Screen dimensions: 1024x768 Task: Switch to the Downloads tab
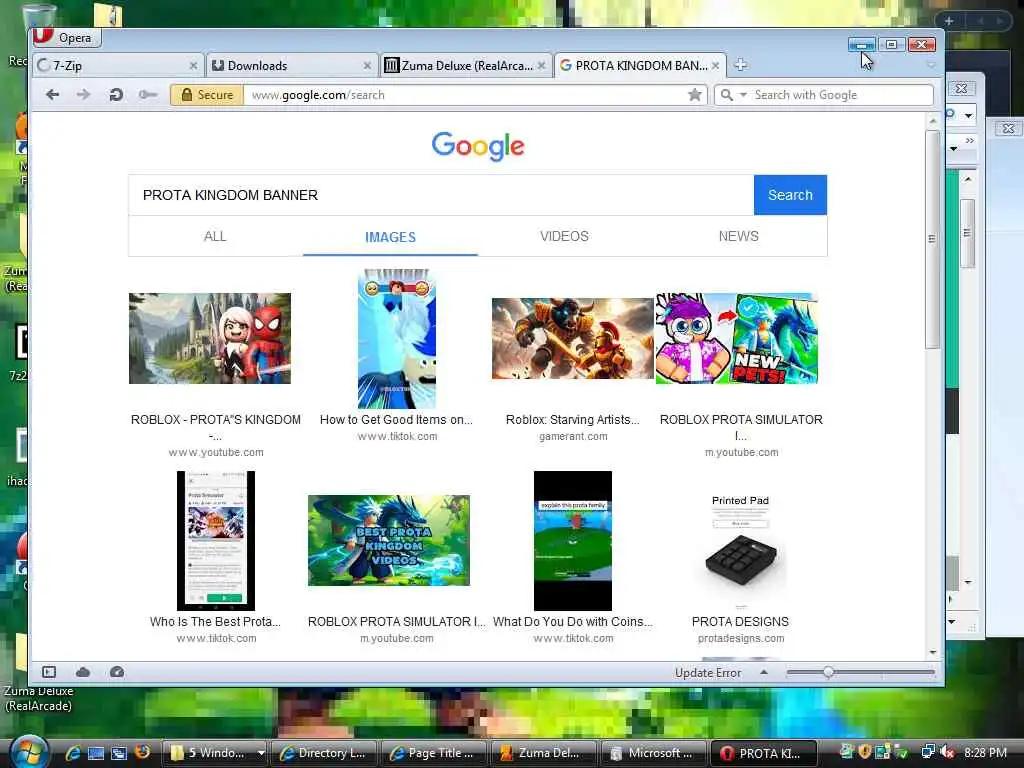291,65
